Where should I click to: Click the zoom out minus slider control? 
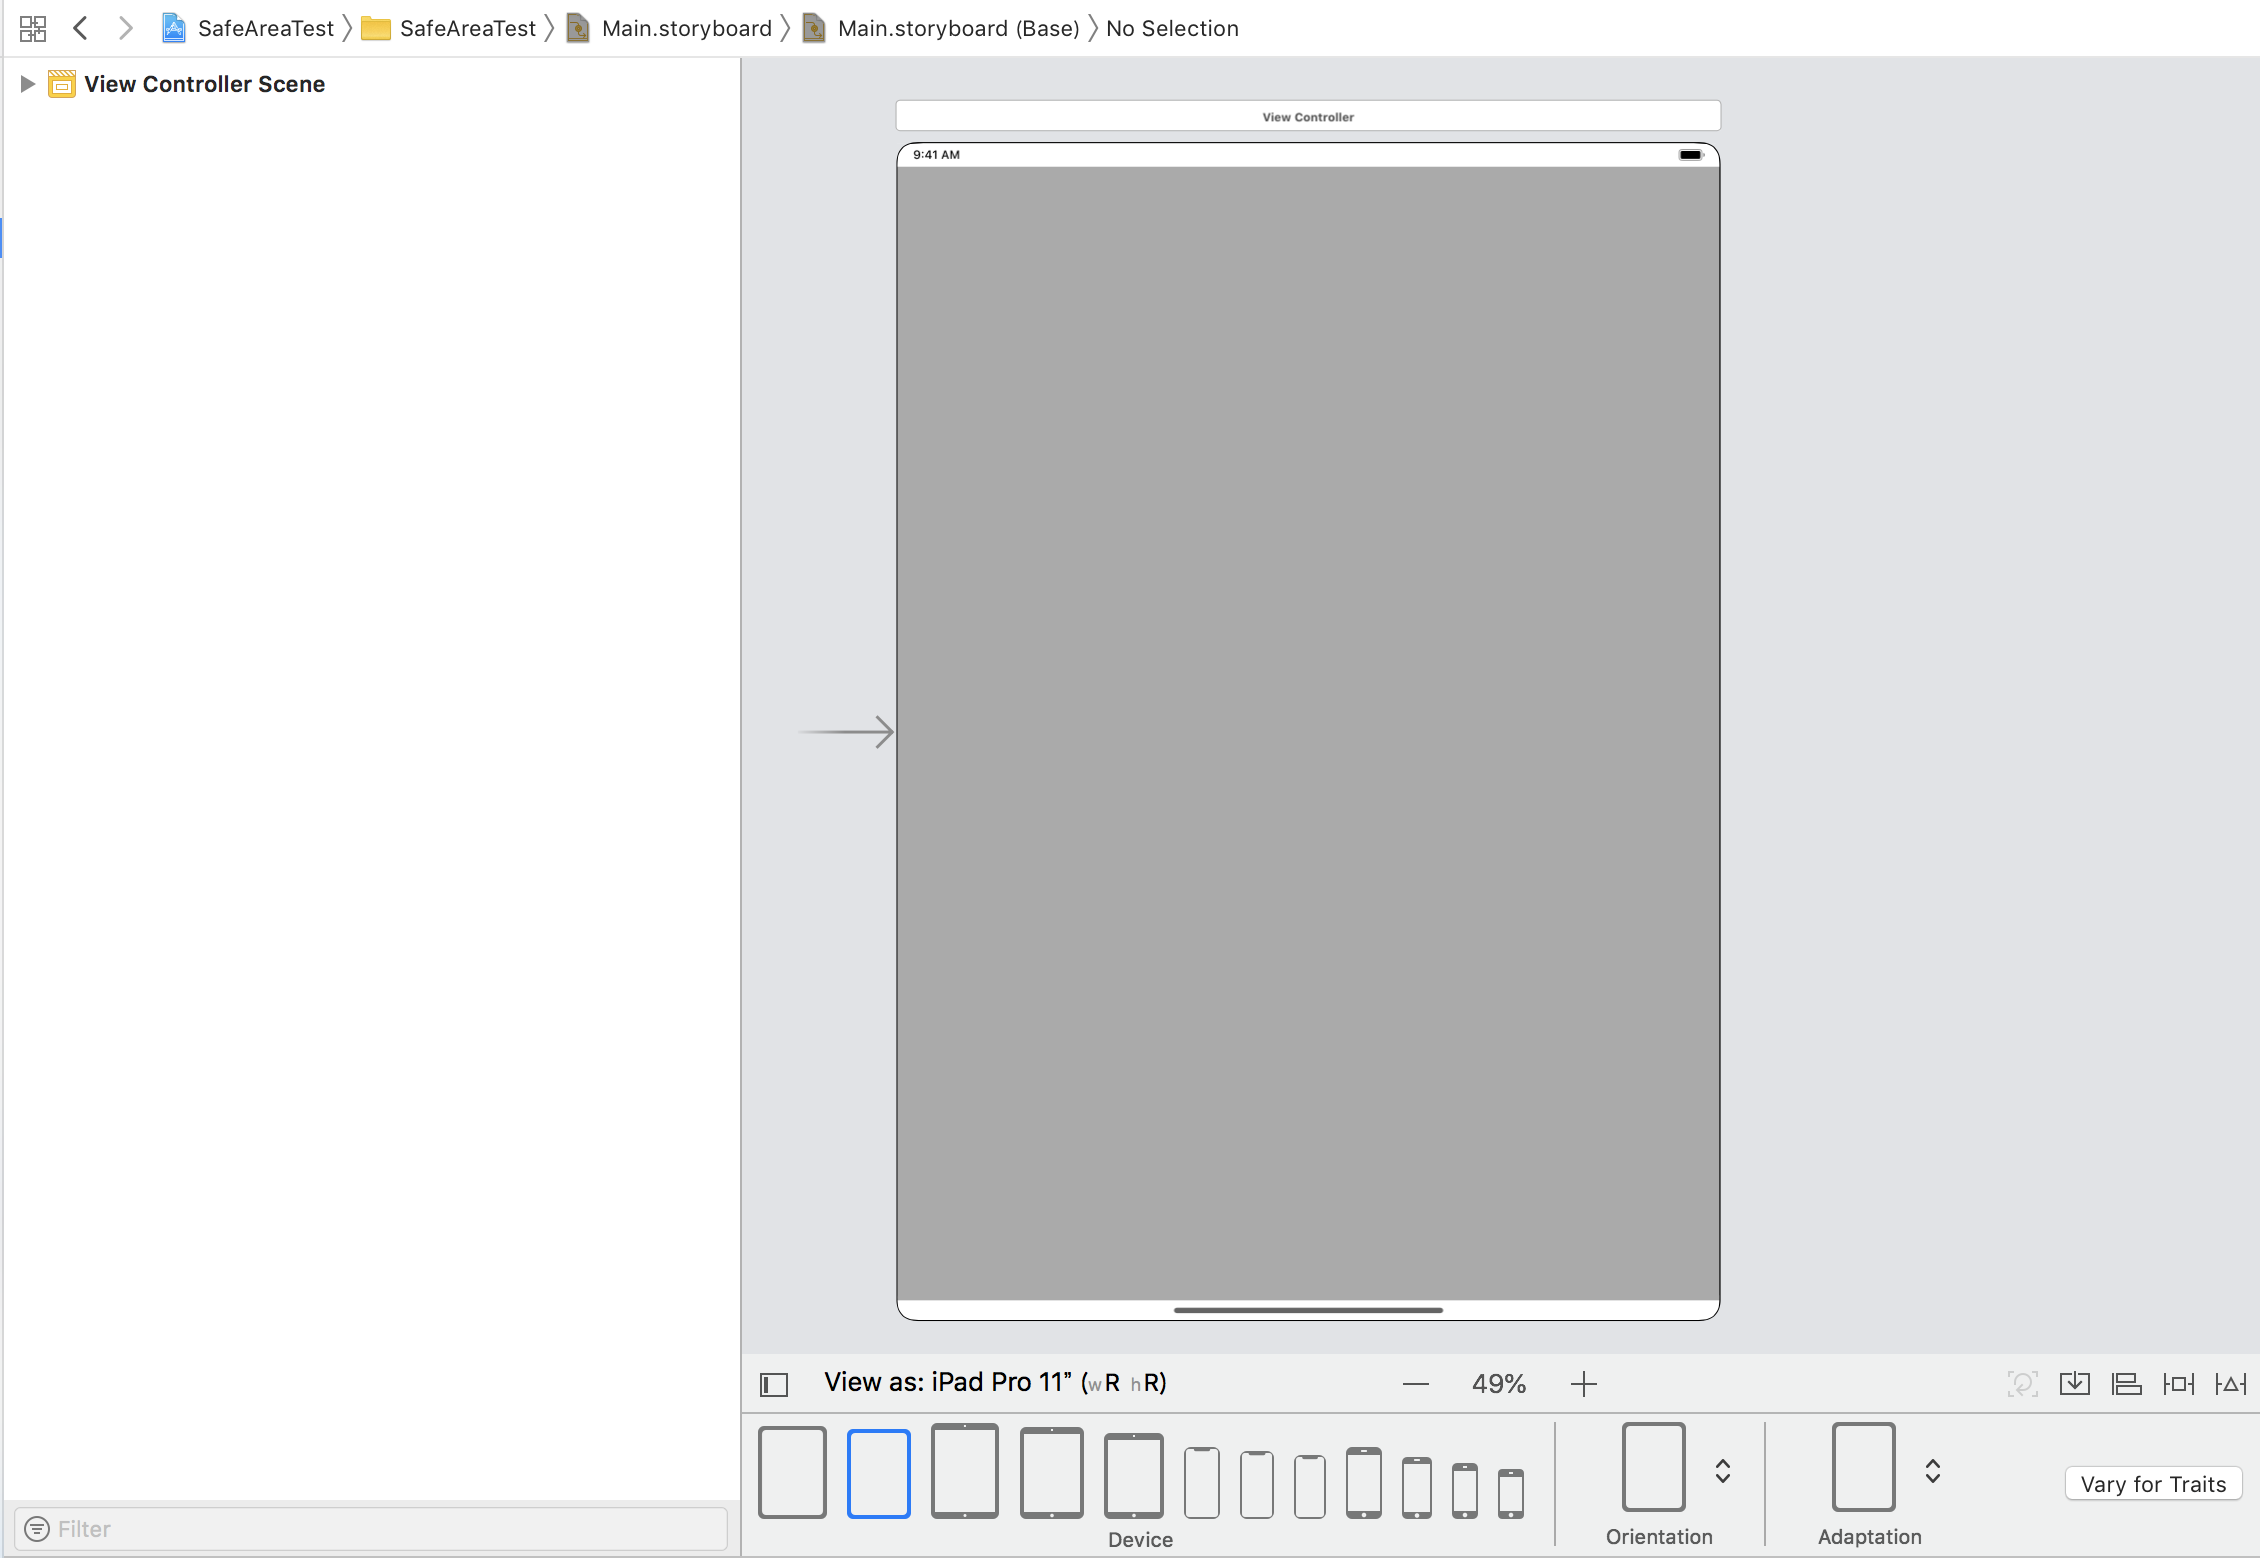tap(1415, 1383)
